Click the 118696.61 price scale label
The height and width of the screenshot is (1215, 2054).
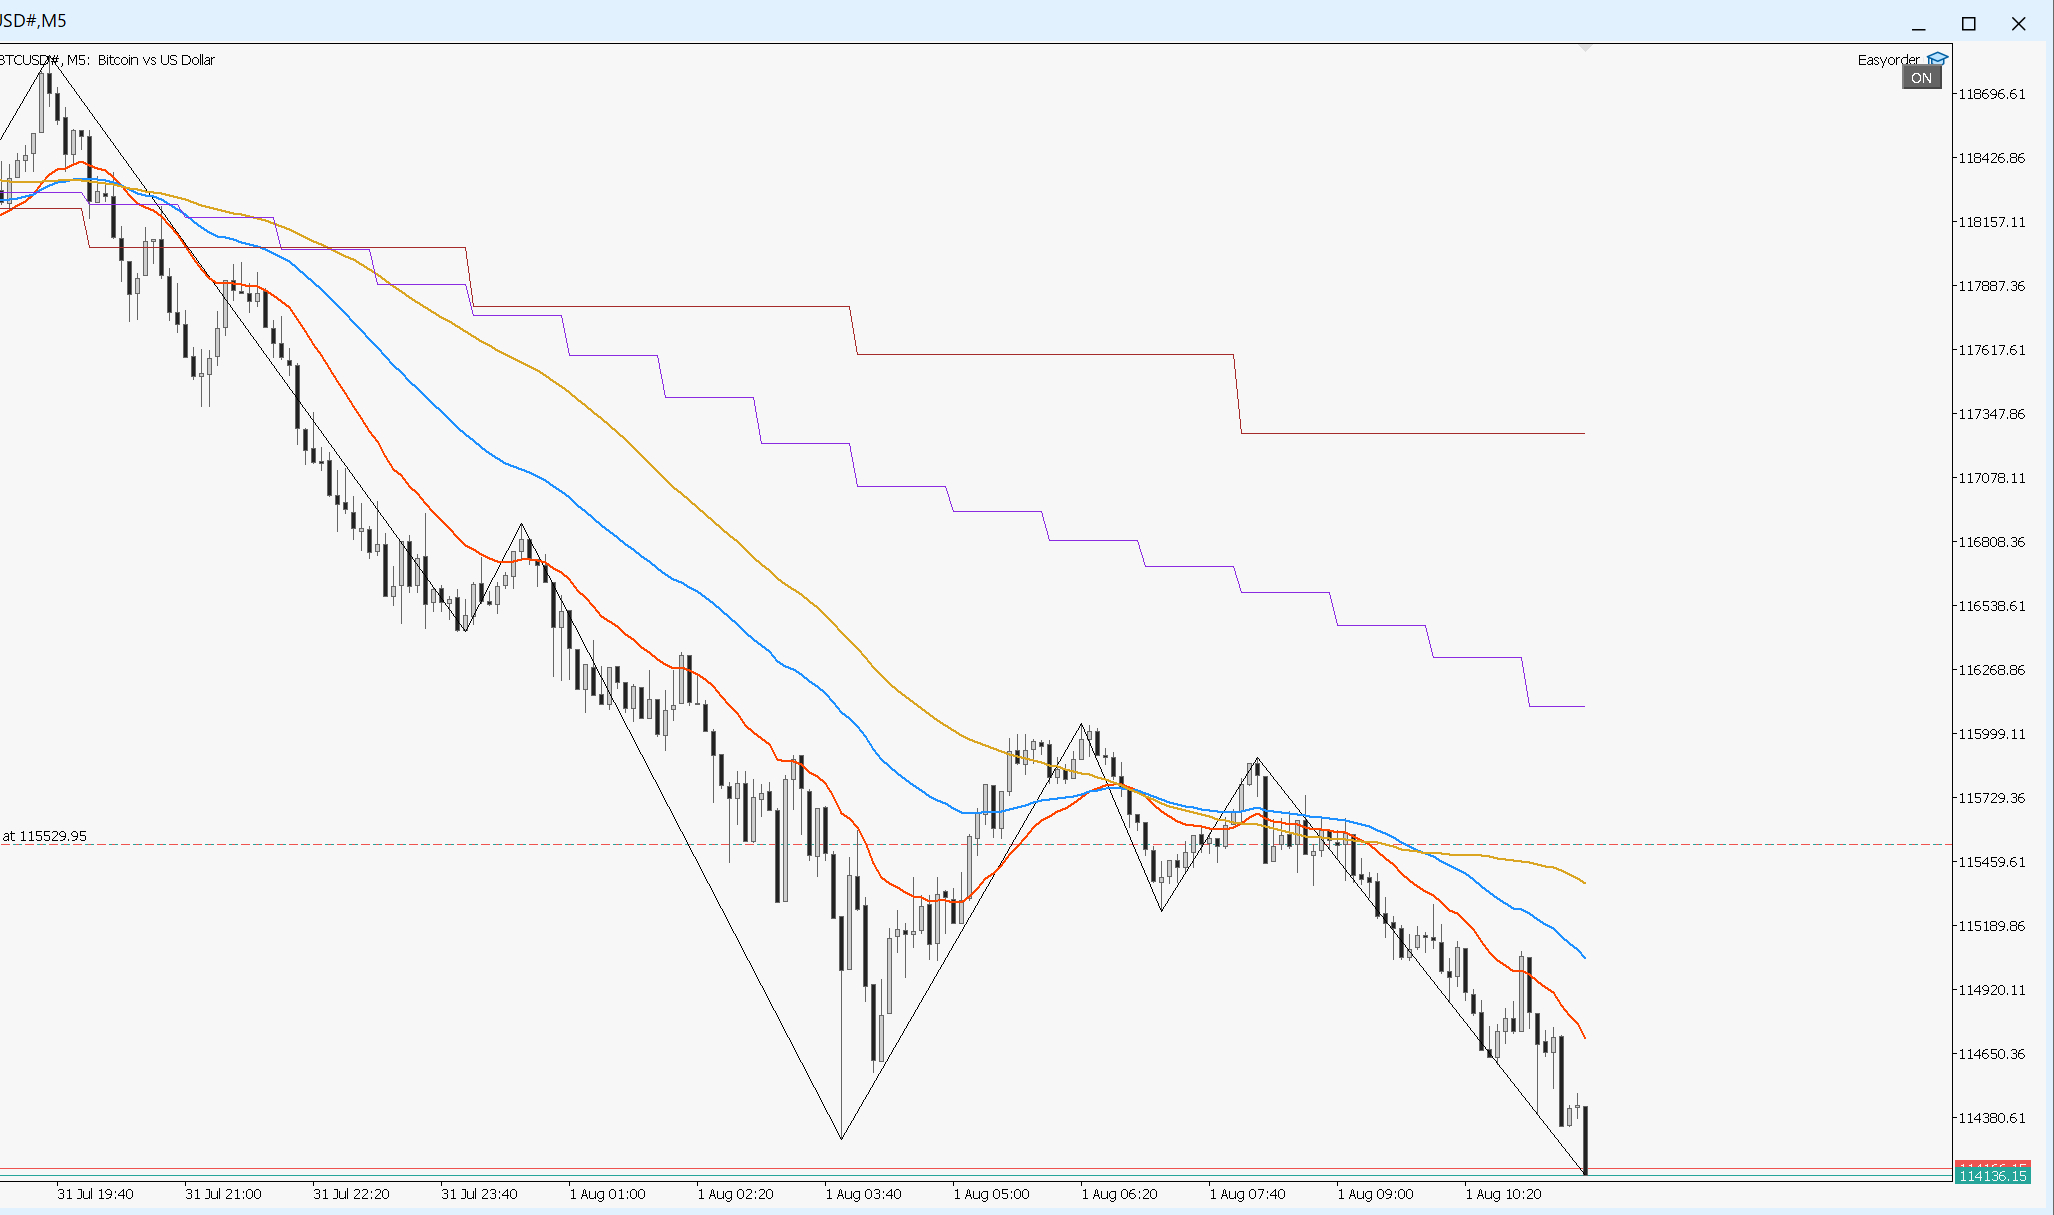1991,94
